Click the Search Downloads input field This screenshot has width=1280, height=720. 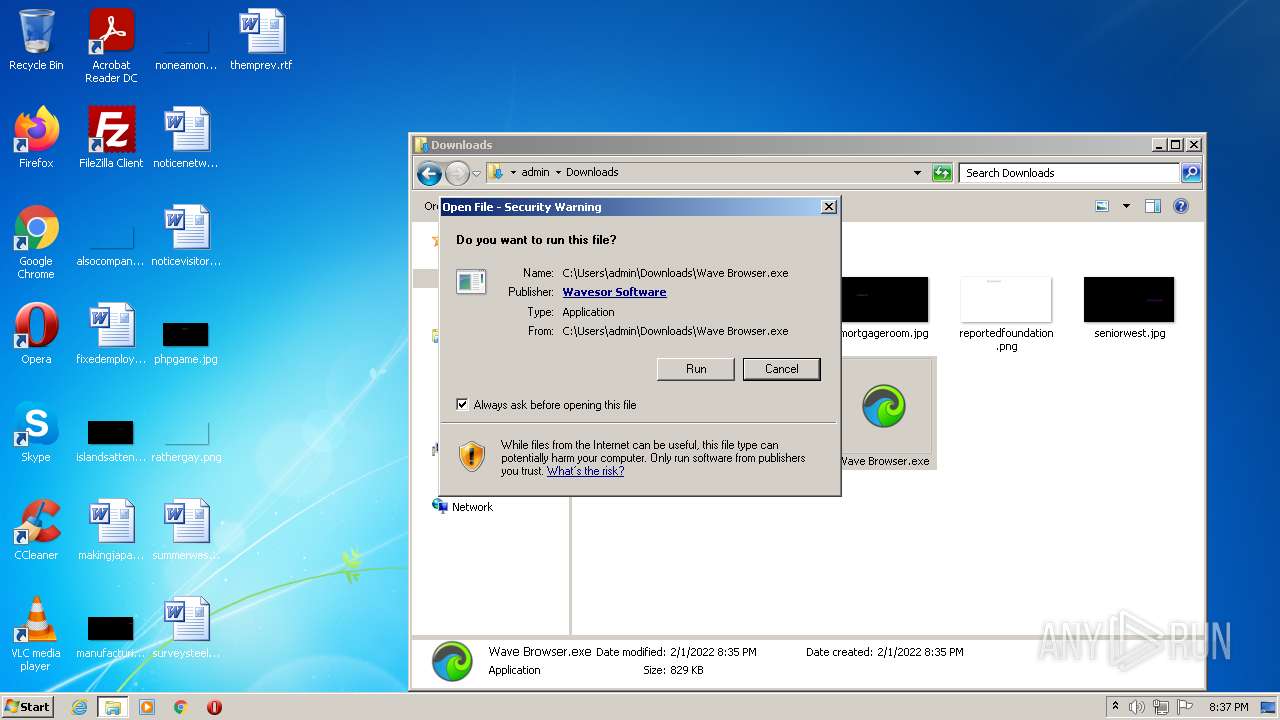point(1069,173)
